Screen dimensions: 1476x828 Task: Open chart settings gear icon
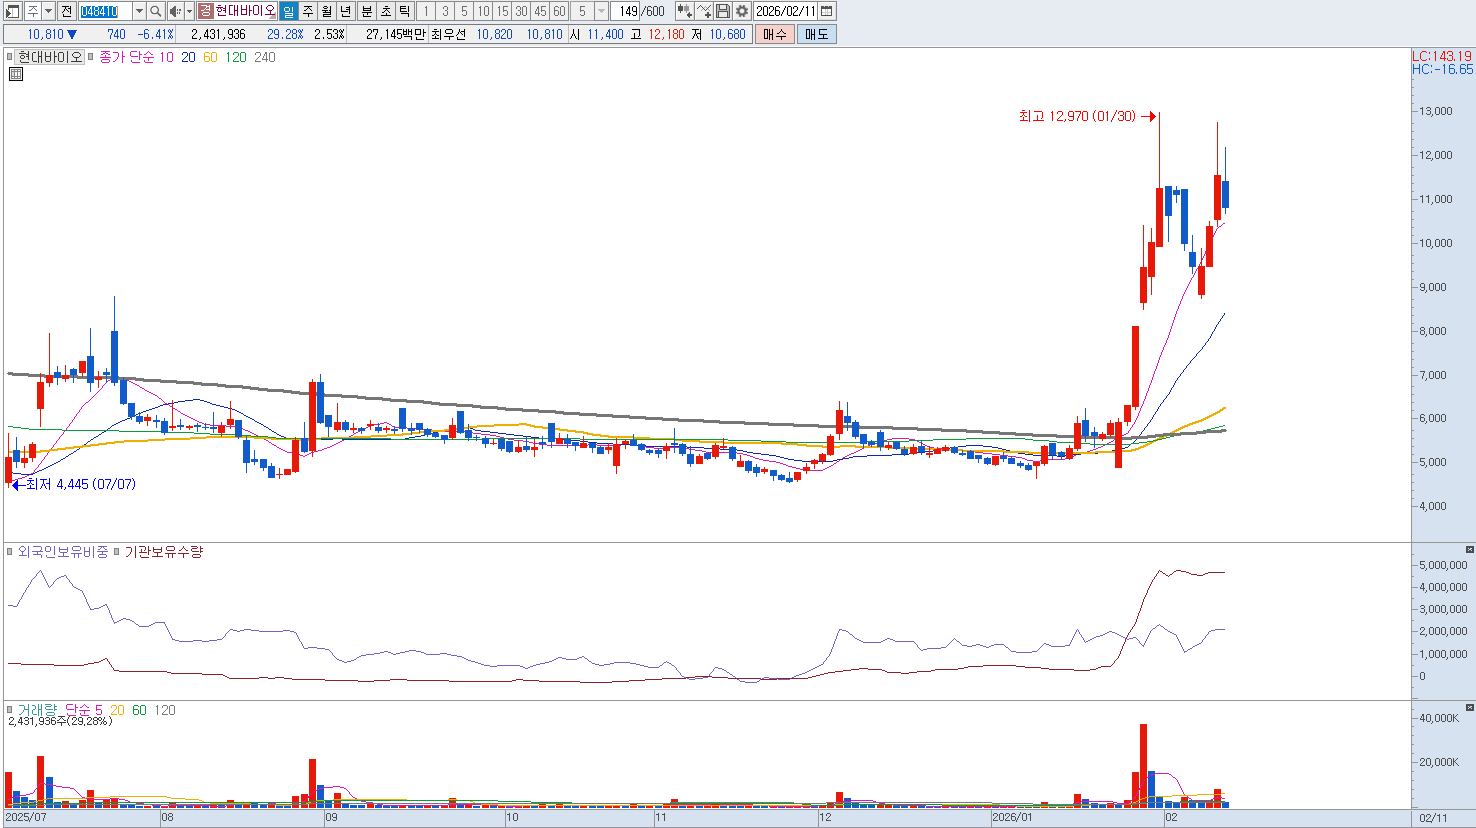[x=741, y=11]
